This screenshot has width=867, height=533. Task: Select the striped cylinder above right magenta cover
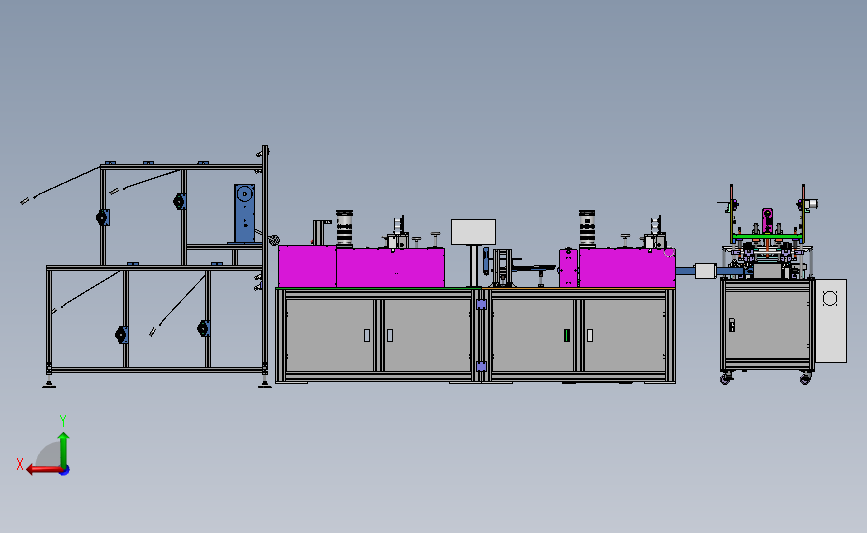click(x=587, y=228)
